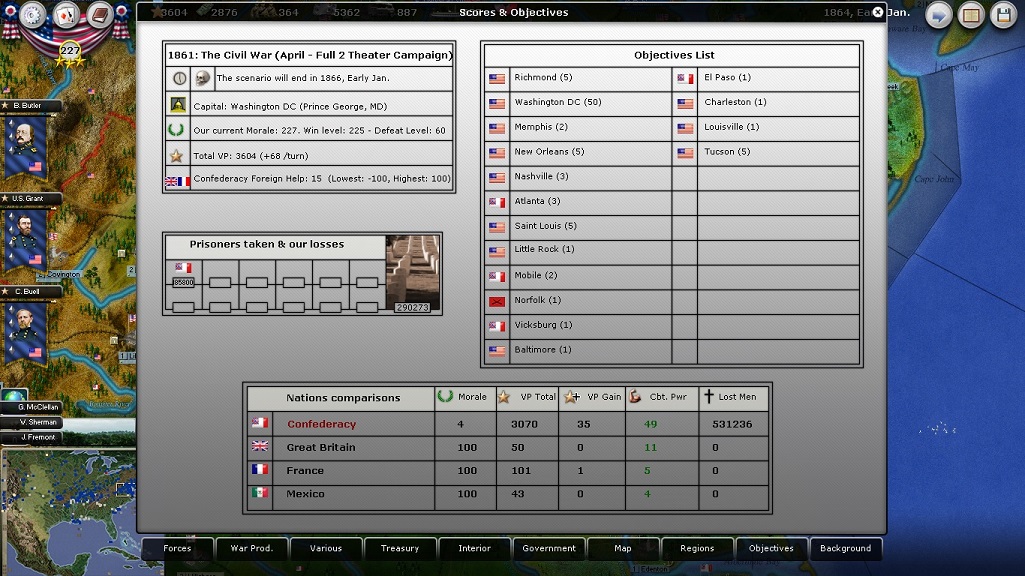Click the J. Fremont army tab
This screenshot has width=1025, height=576.
36,437
